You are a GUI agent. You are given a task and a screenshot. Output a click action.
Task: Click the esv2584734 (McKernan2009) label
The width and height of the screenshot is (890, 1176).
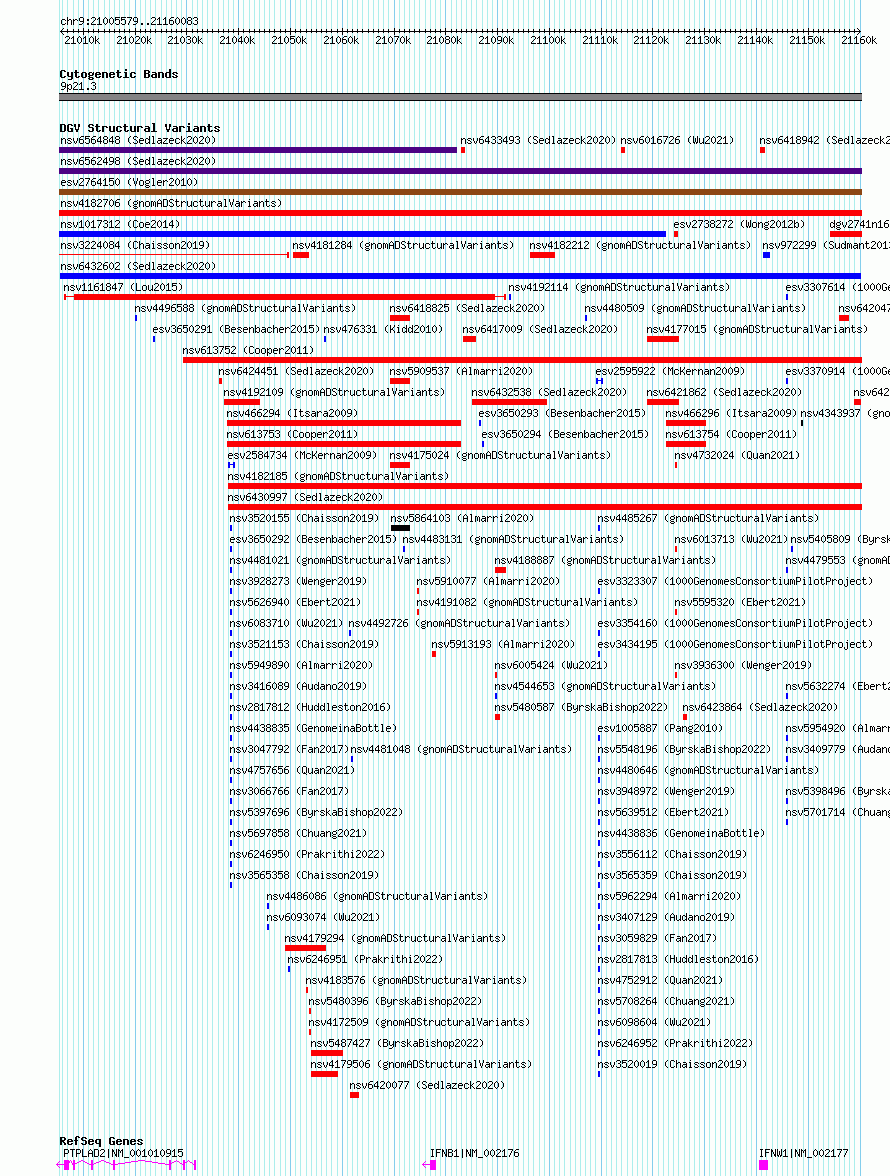302,455
